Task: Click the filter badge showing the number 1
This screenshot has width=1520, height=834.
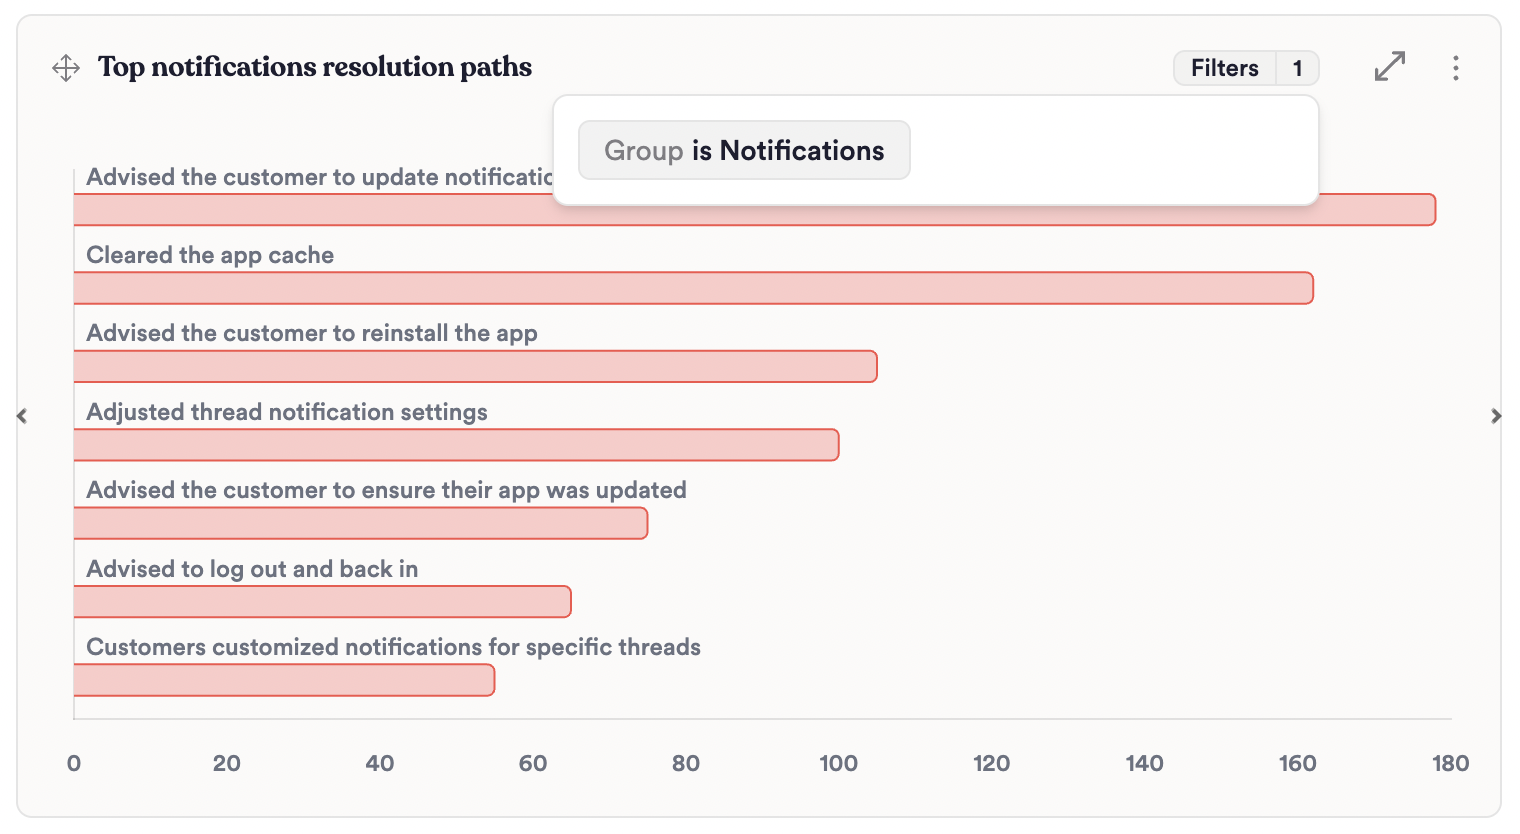Action: pos(1298,68)
